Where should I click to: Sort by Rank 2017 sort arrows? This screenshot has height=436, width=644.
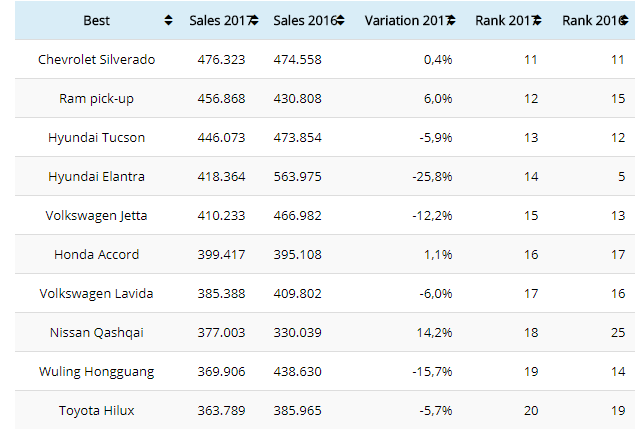[537, 20]
